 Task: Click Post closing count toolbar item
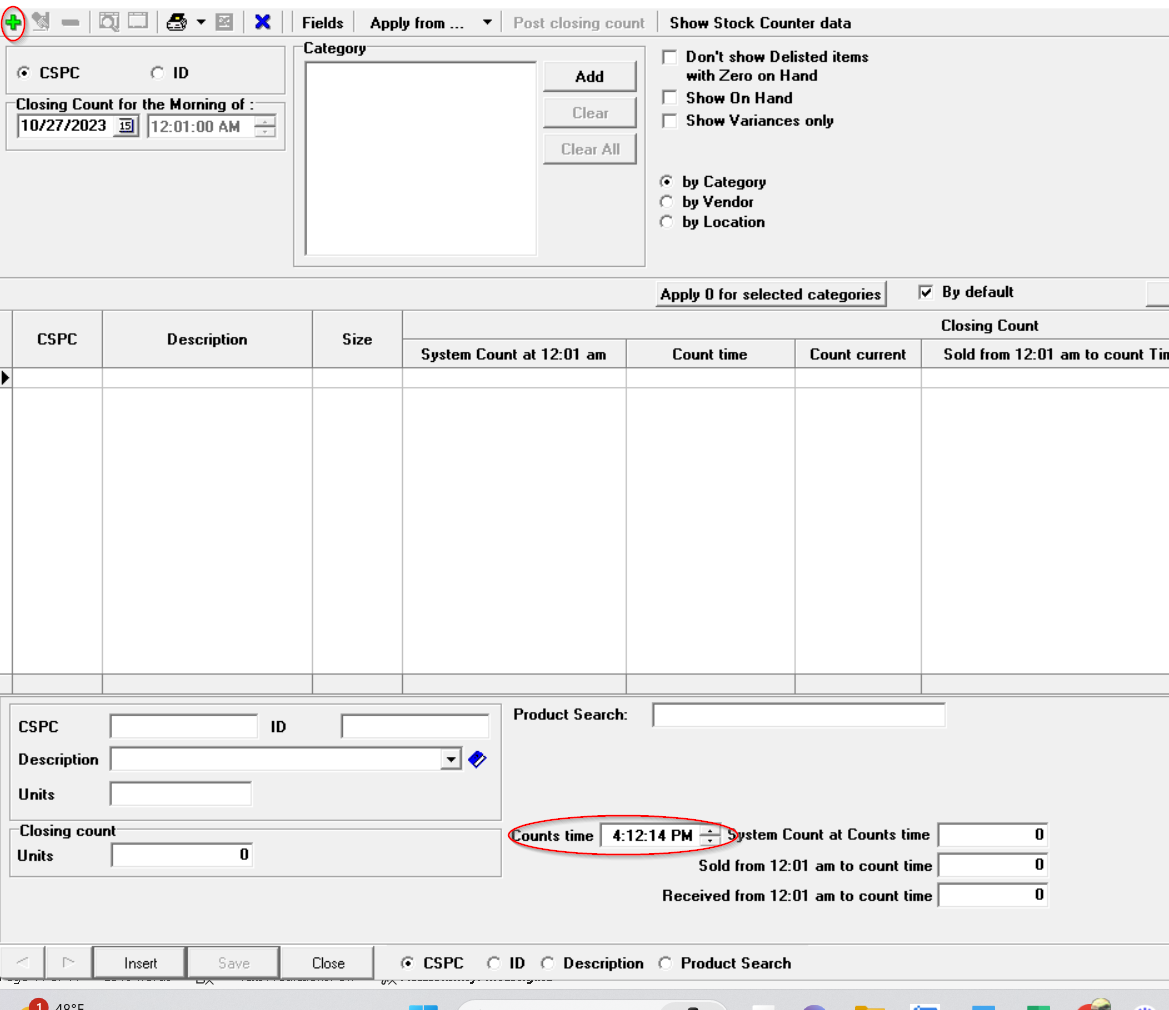579,23
